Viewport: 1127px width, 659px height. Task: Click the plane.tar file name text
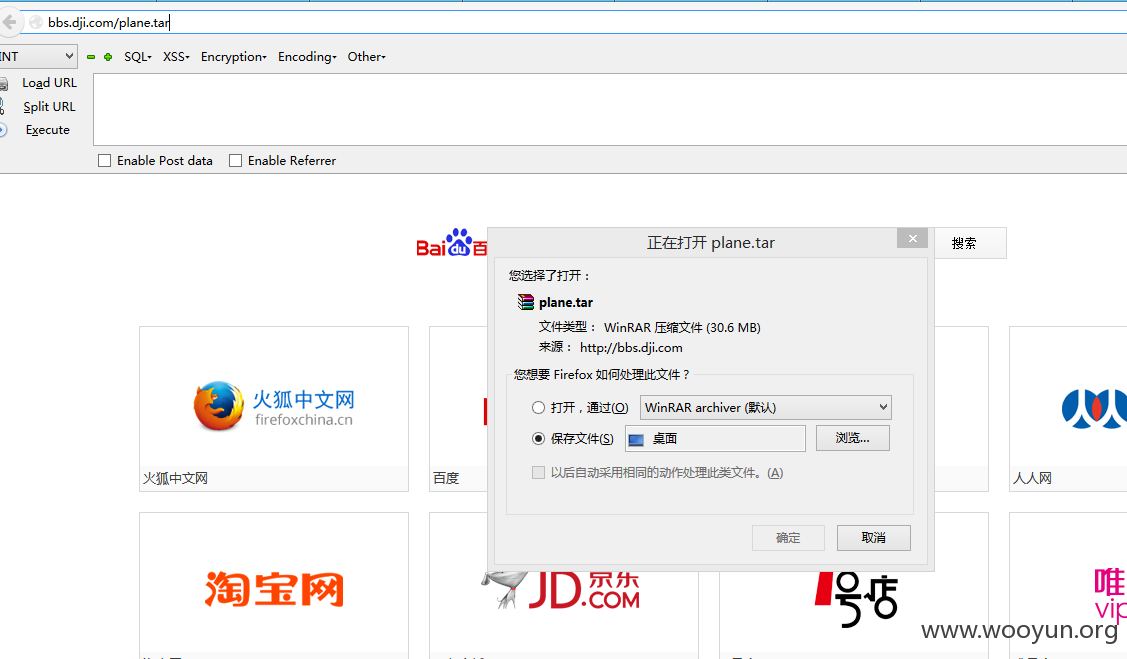coord(566,303)
